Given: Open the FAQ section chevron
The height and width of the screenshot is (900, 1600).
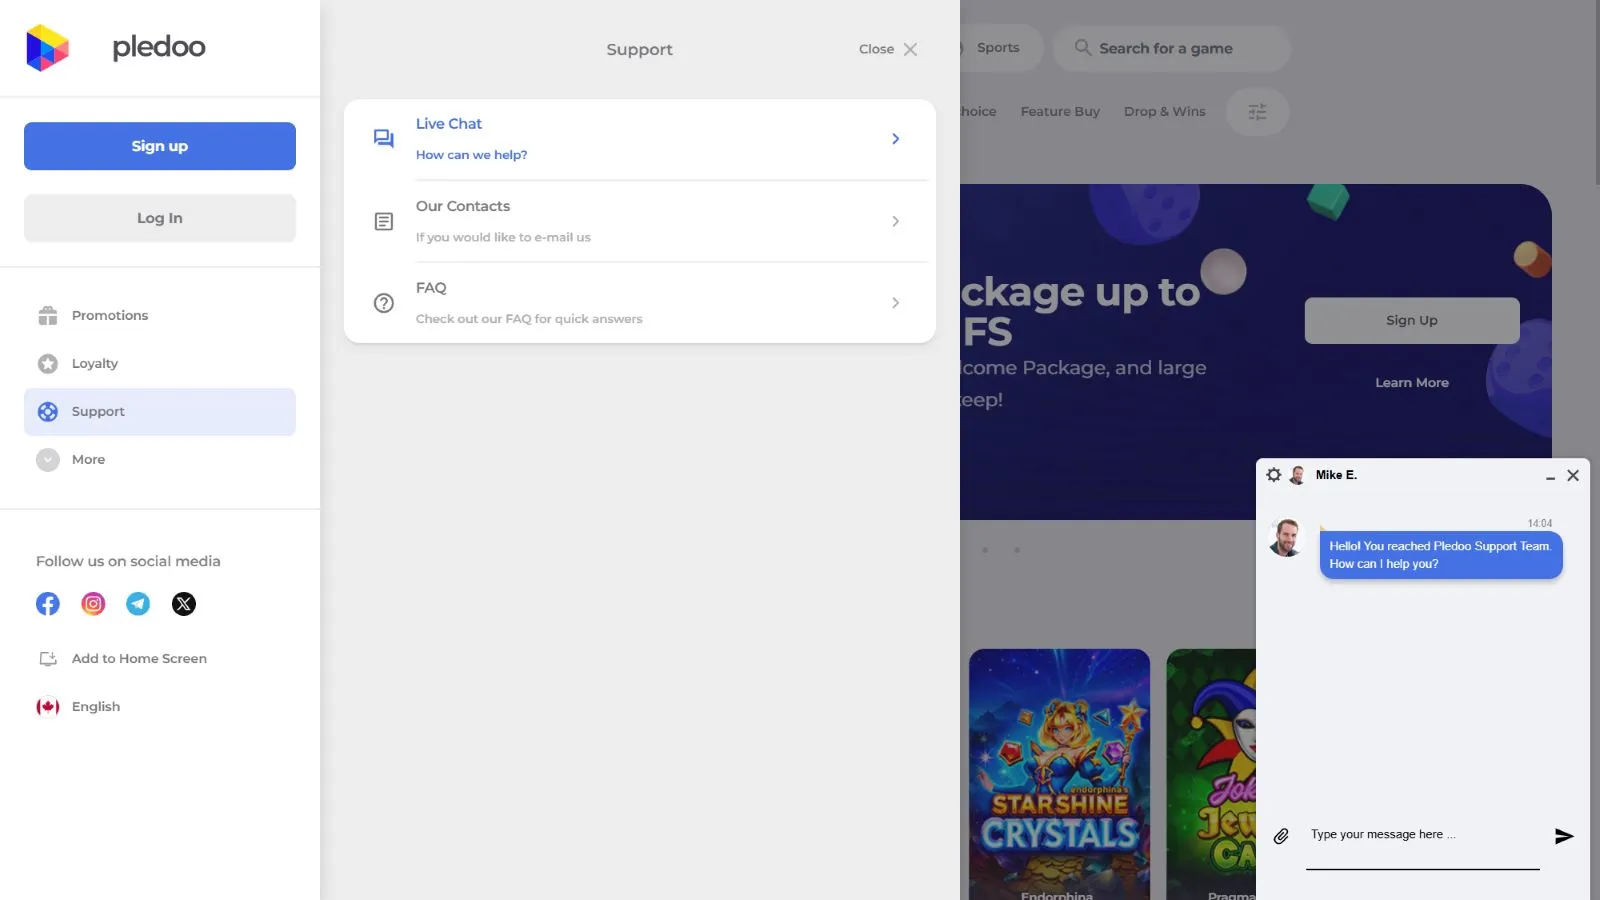Looking at the screenshot, I should (x=895, y=303).
